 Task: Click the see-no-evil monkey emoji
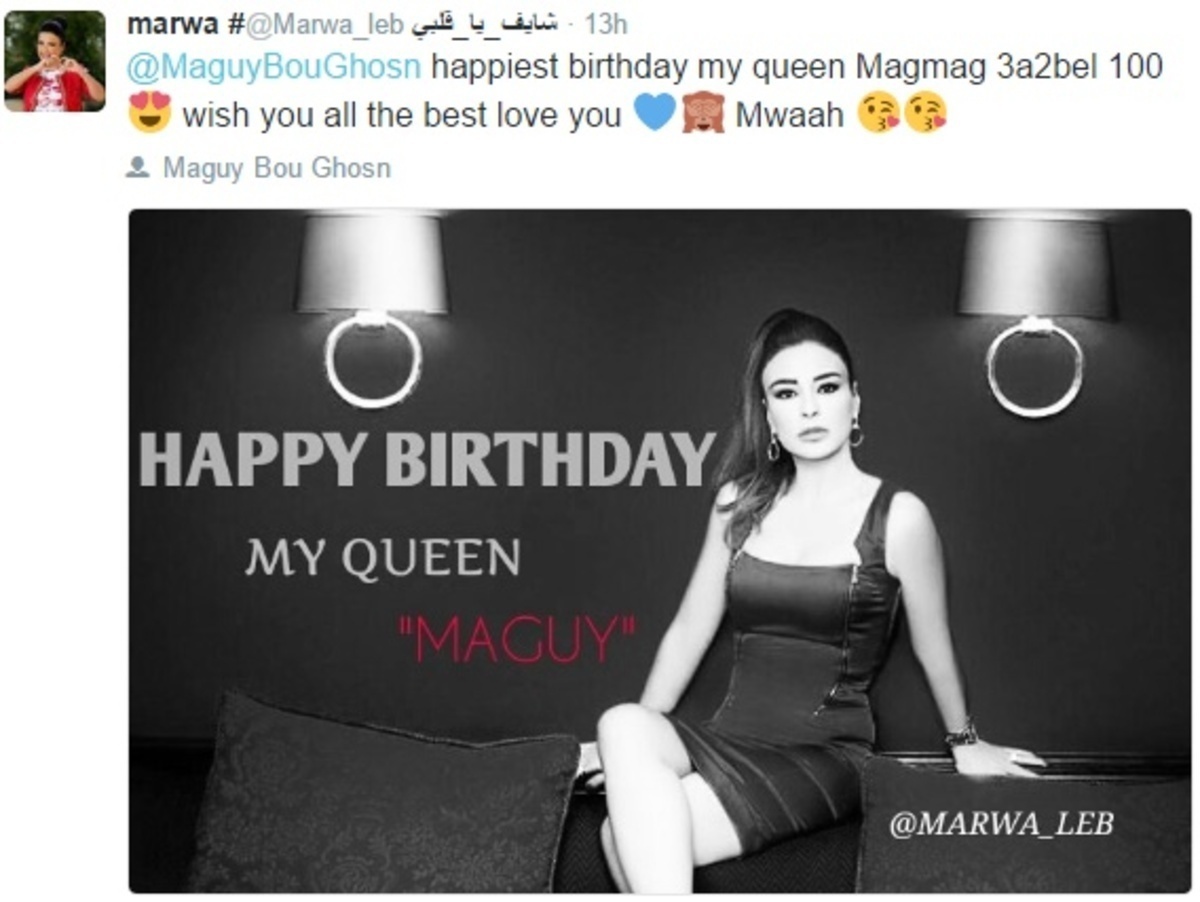pyautogui.click(x=703, y=113)
